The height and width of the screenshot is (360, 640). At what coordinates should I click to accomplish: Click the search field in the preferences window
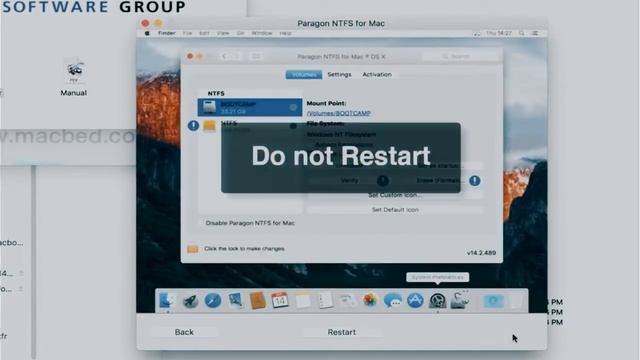coord(460,56)
